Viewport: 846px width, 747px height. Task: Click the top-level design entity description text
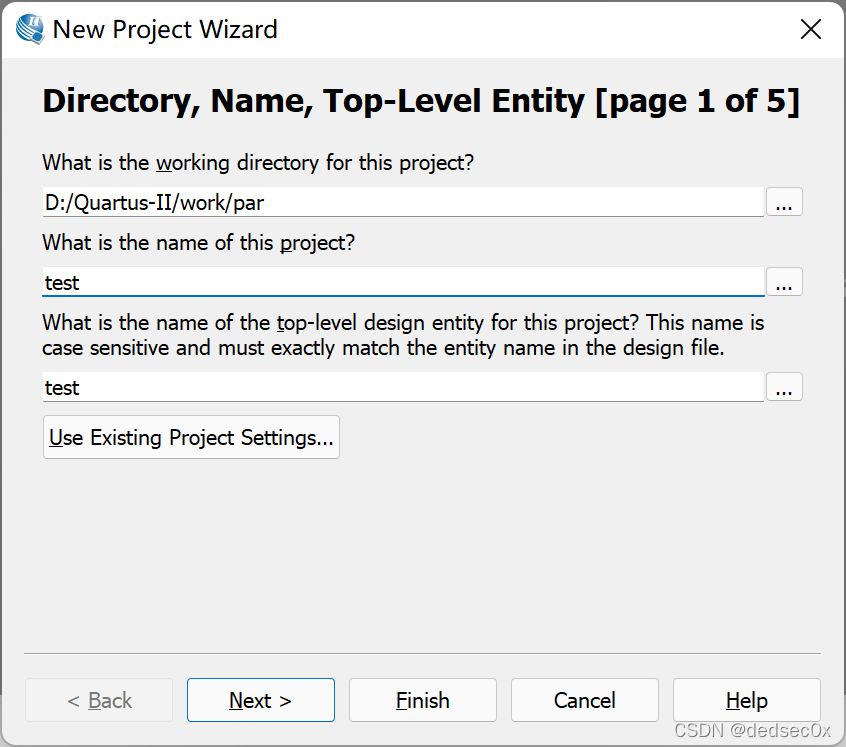(x=403, y=335)
